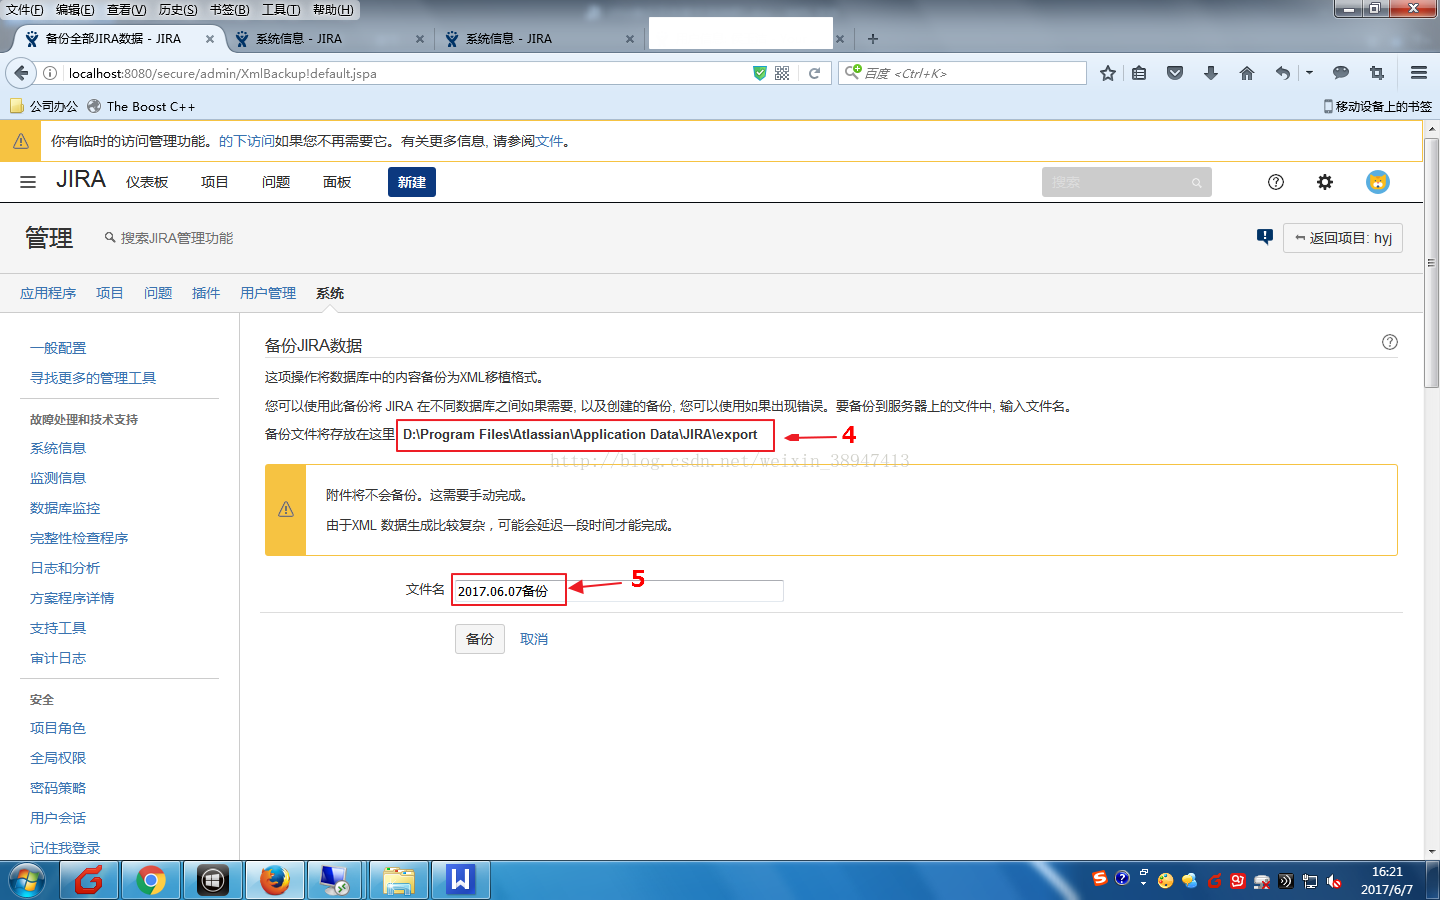Image resolution: width=1440 pixels, height=900 pixels.
Task: Launch Chrome from the taskbar
Action: (151, 880)
